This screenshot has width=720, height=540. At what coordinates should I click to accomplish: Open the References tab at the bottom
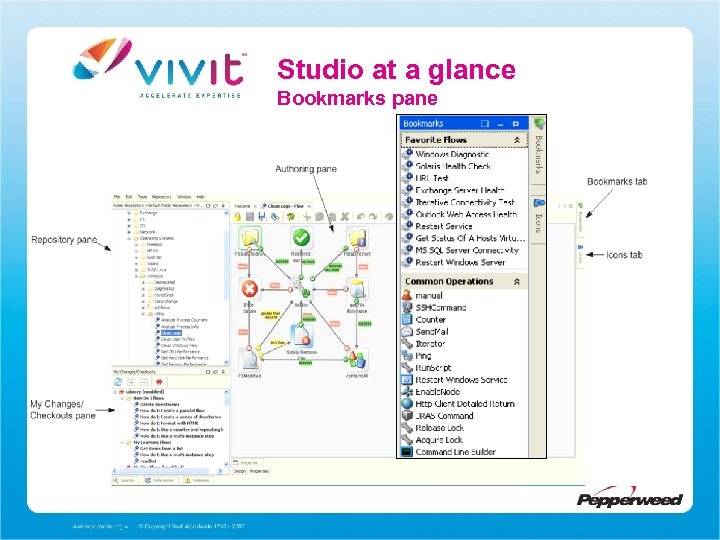(x=159, y=480)
